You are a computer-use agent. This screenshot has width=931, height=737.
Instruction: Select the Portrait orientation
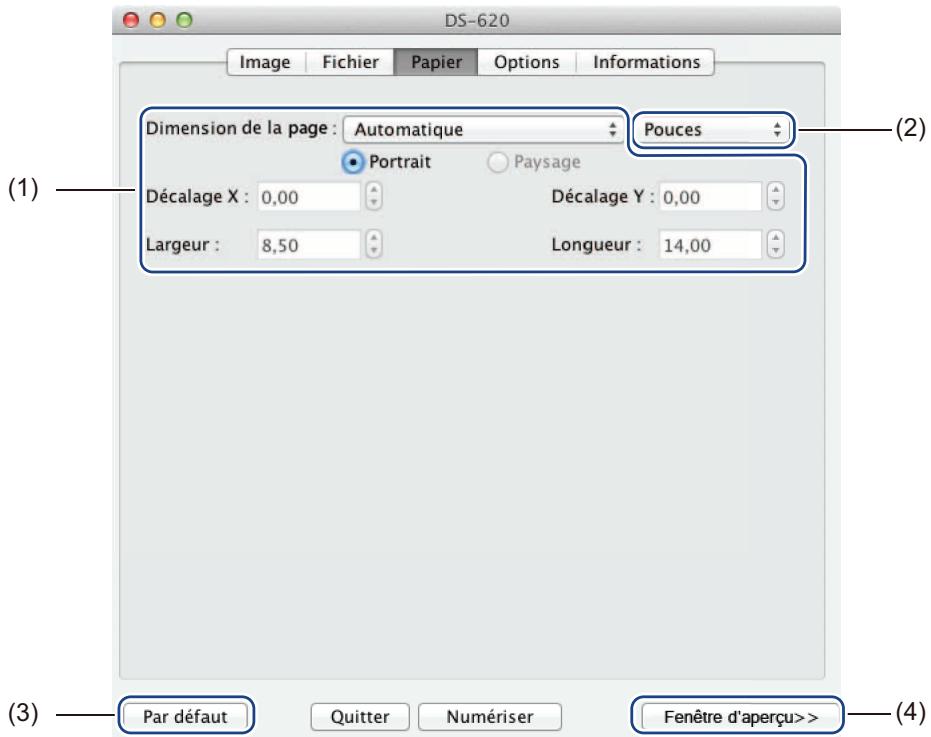click(353, 162)
